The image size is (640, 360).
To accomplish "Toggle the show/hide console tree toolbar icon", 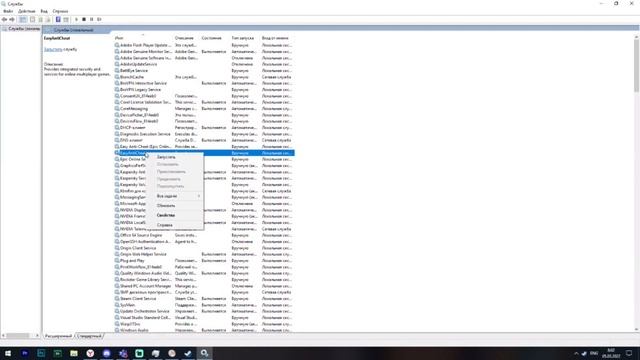I will pos(23,19).
